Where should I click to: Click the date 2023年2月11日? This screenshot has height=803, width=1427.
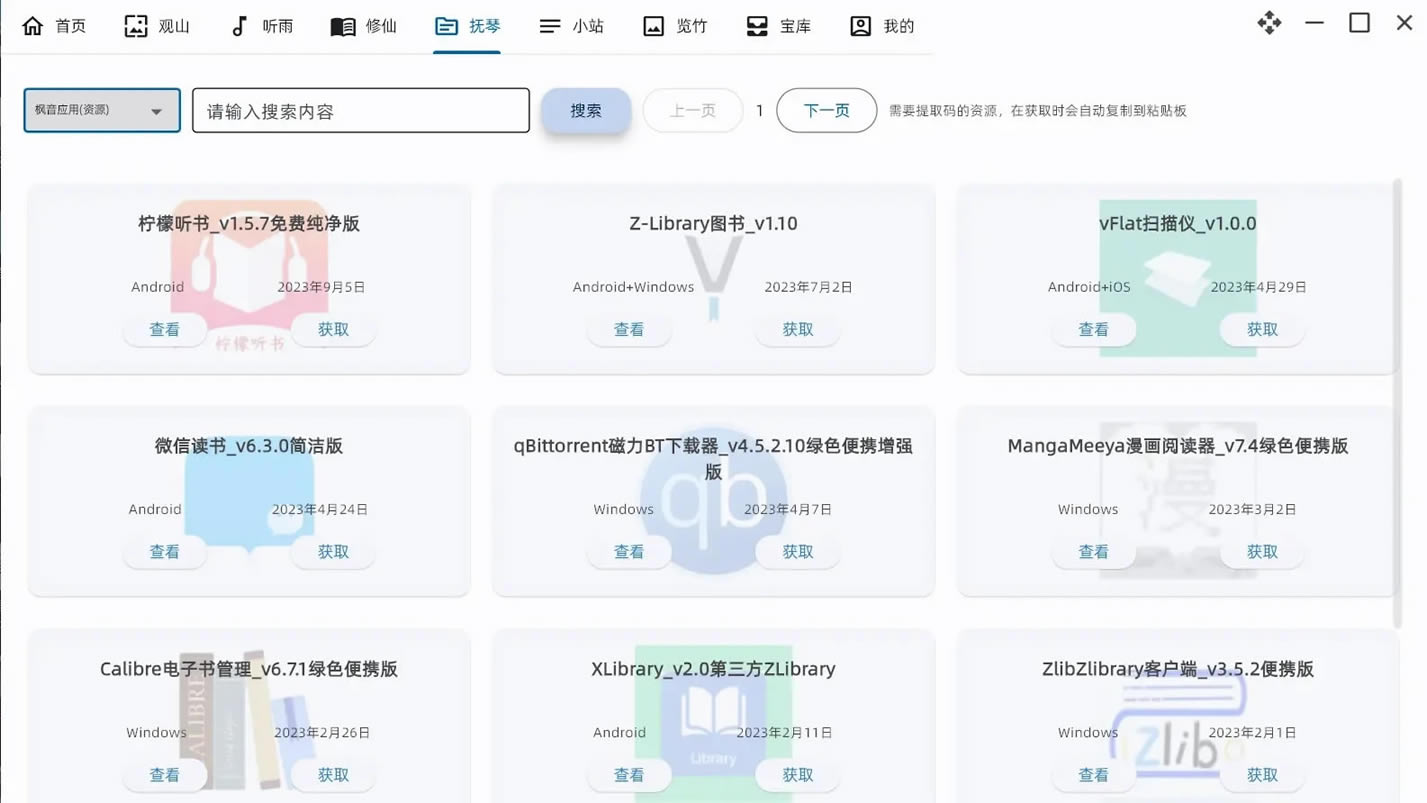coord(785,732)
